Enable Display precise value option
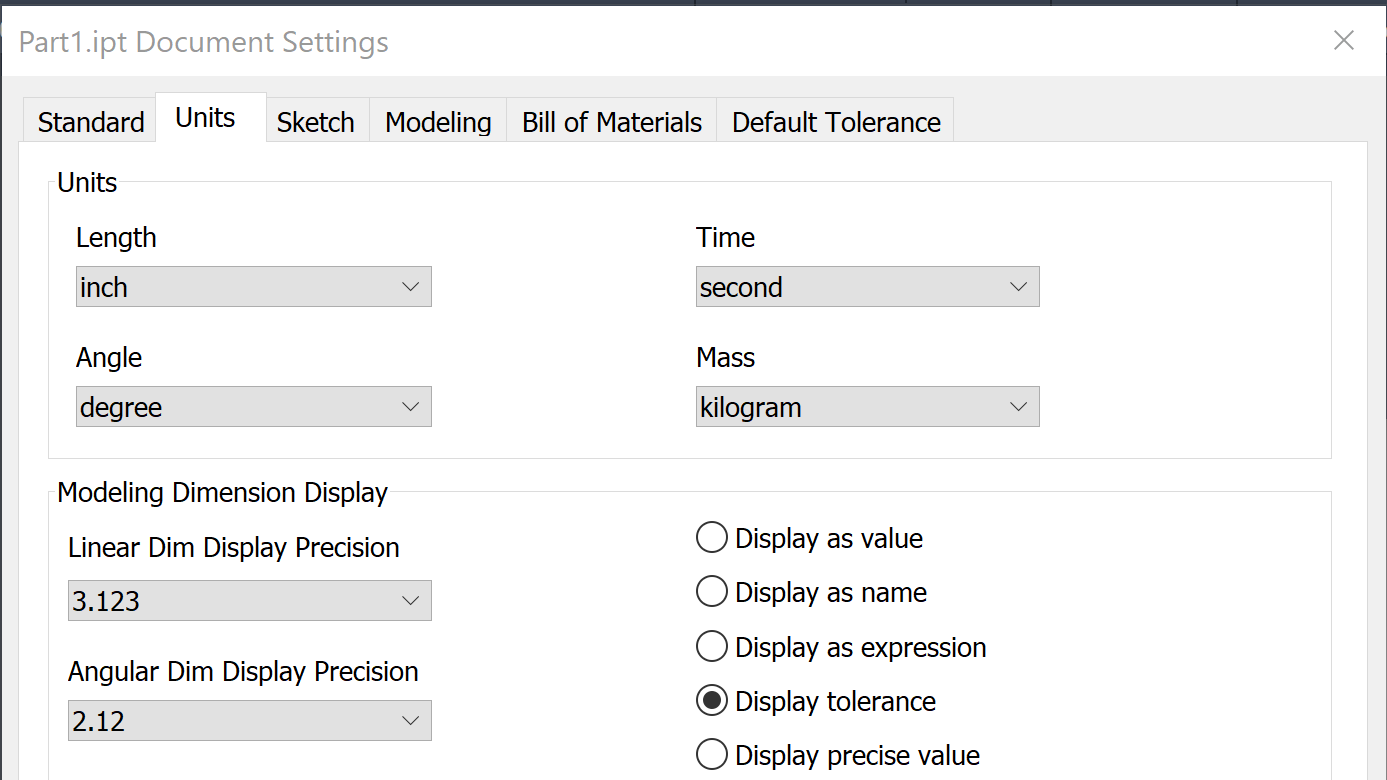This screenshot has width=1387, height=780. 711,755
